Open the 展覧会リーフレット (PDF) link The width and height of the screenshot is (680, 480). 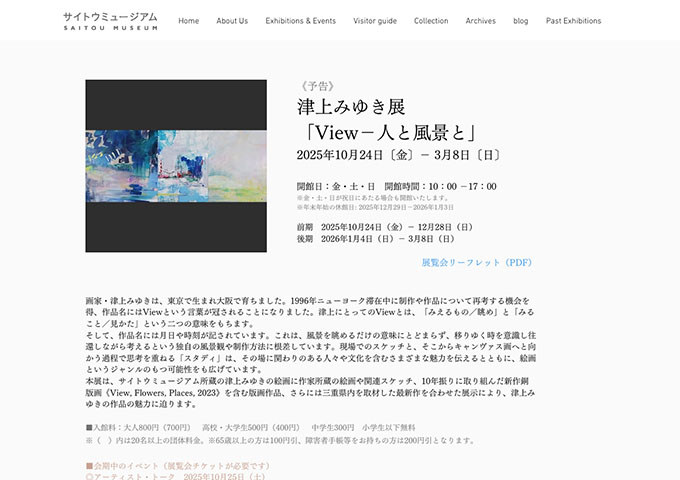tap(477, 262)
